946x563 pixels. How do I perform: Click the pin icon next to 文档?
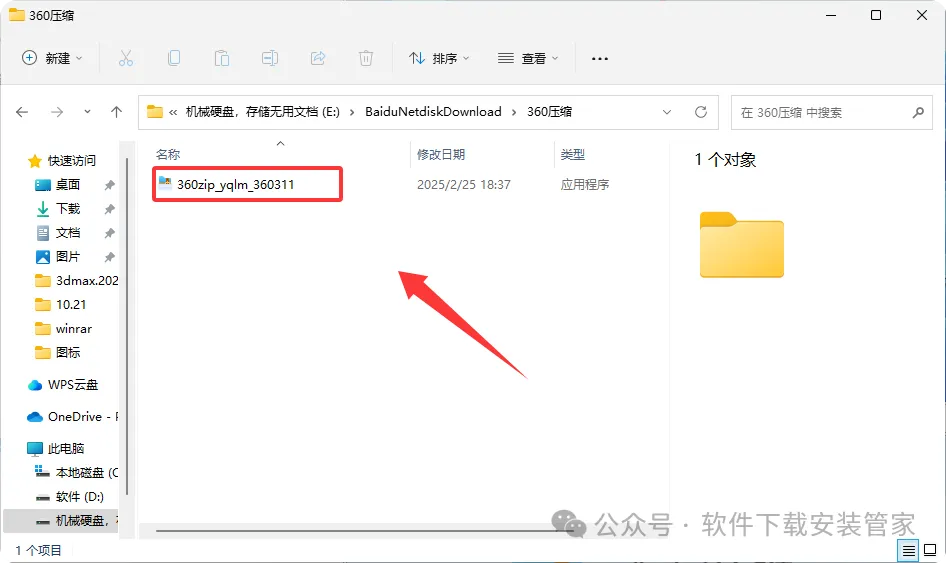pyautogui.click(x=109, y=234)
